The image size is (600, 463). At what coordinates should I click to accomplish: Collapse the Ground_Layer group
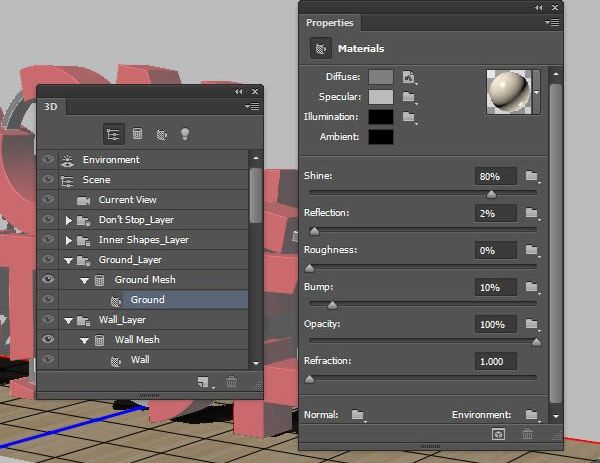(x=68, y=261)
